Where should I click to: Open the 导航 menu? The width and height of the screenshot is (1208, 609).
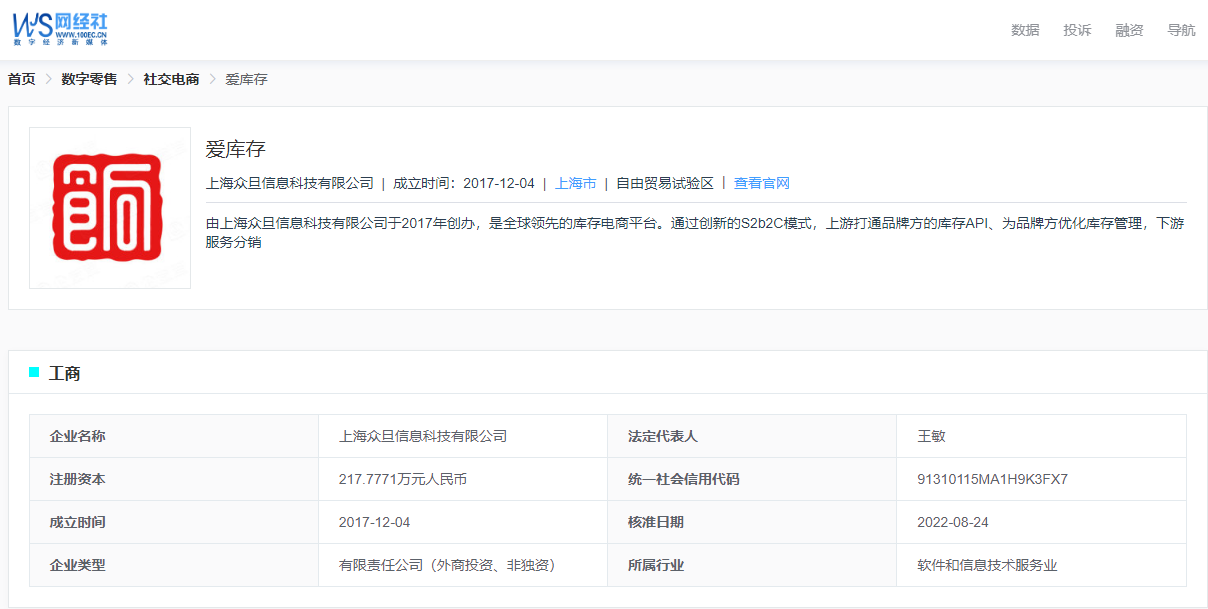click(x=1181, y=30)
